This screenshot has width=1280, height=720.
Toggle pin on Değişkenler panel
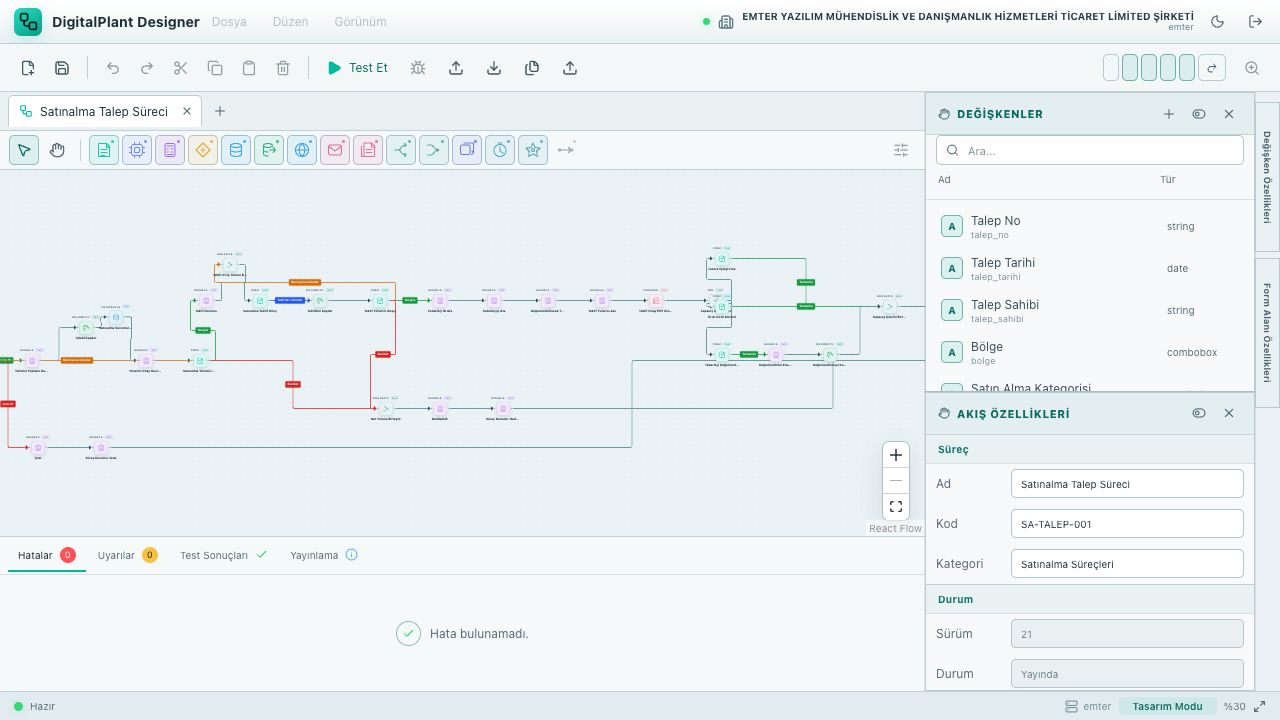pyautogui.click(x=1199, y=114)
